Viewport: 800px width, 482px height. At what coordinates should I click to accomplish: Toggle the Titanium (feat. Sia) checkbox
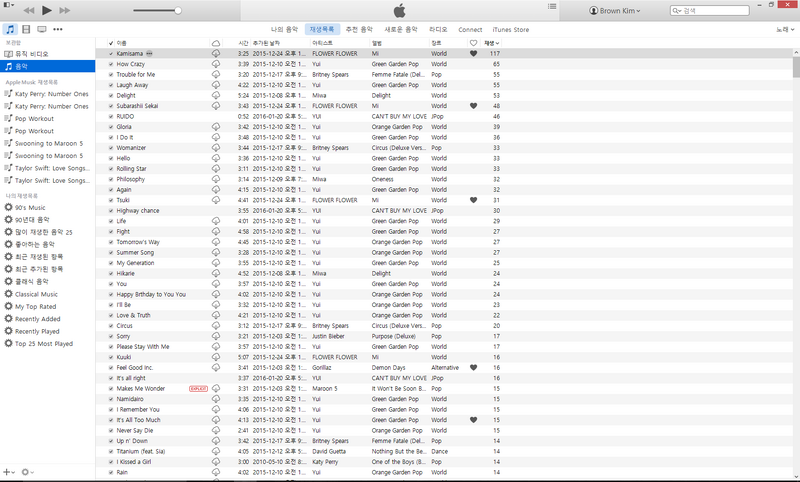[111, 451]
